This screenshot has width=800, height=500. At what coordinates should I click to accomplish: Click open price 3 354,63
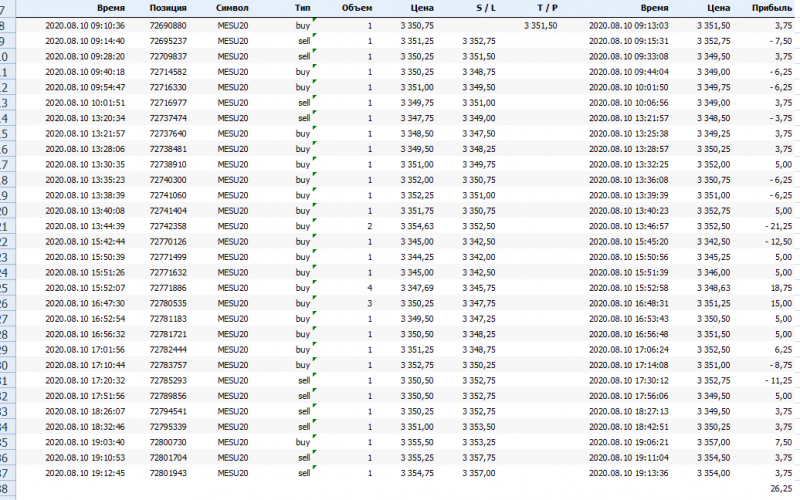click(x=417, y=226)
